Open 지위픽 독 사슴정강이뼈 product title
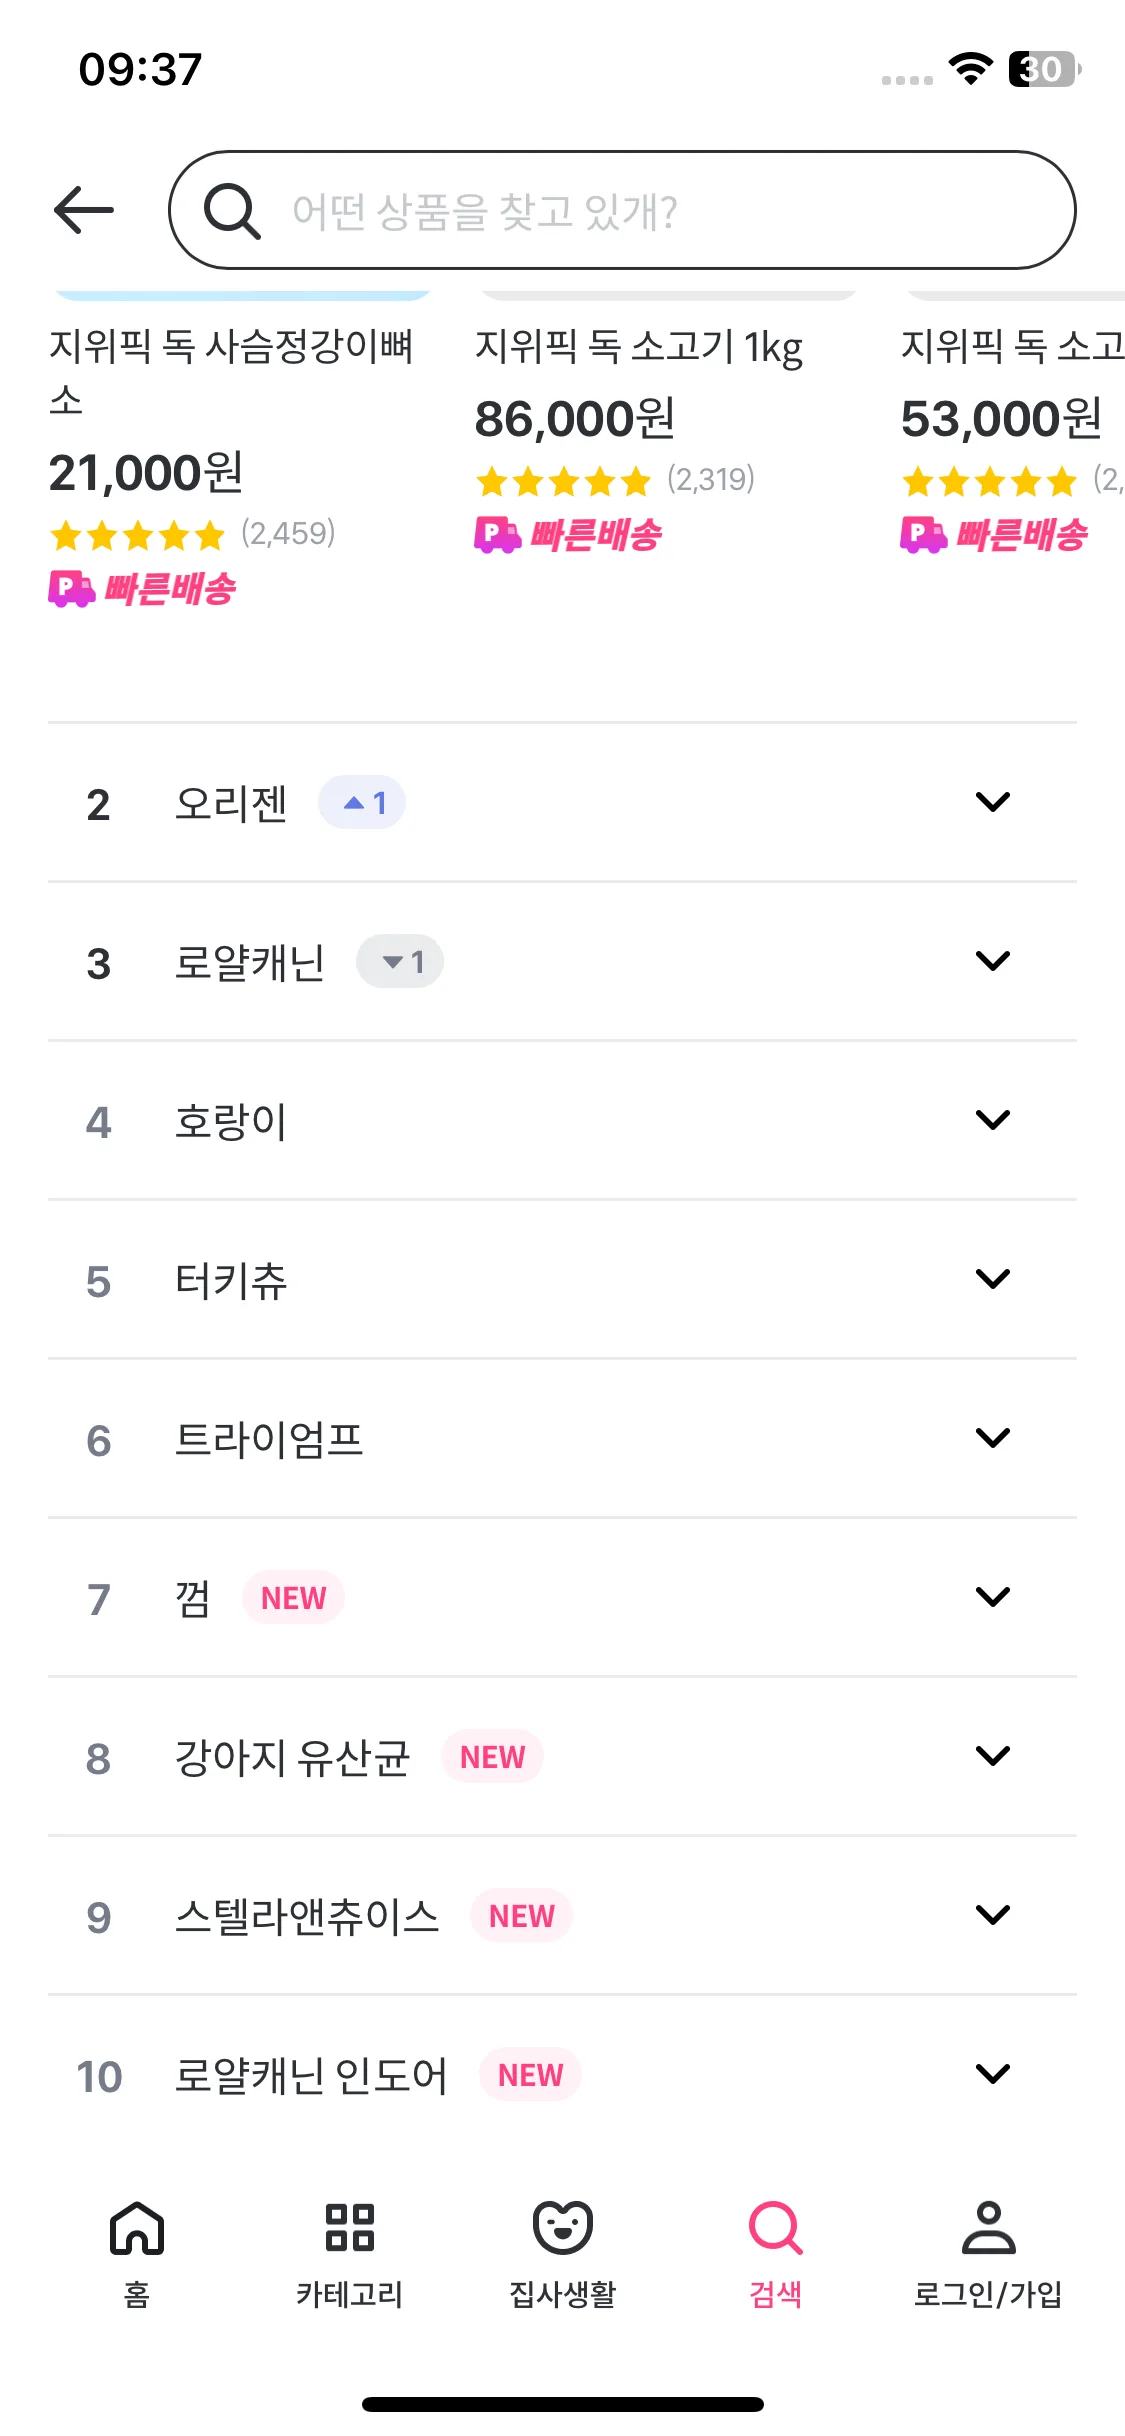The height and width of the screenshot is (2436, 1125). tap(231, 373)
